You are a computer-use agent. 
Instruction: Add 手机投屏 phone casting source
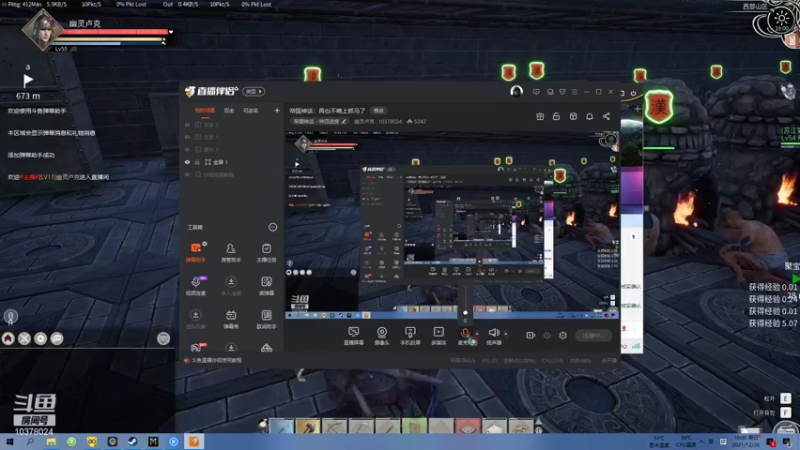coord(410,336)
